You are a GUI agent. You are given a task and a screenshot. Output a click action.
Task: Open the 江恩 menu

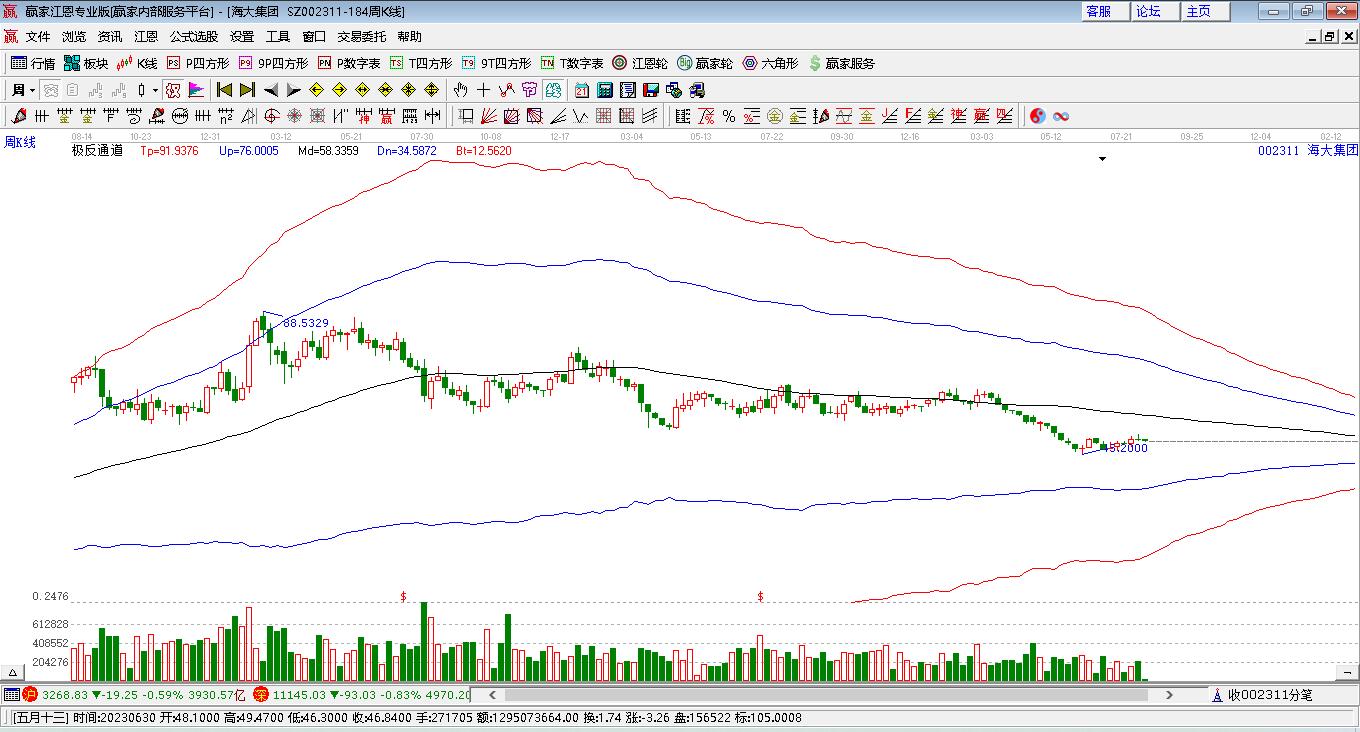pyautogui.click(x=146, y=37)
